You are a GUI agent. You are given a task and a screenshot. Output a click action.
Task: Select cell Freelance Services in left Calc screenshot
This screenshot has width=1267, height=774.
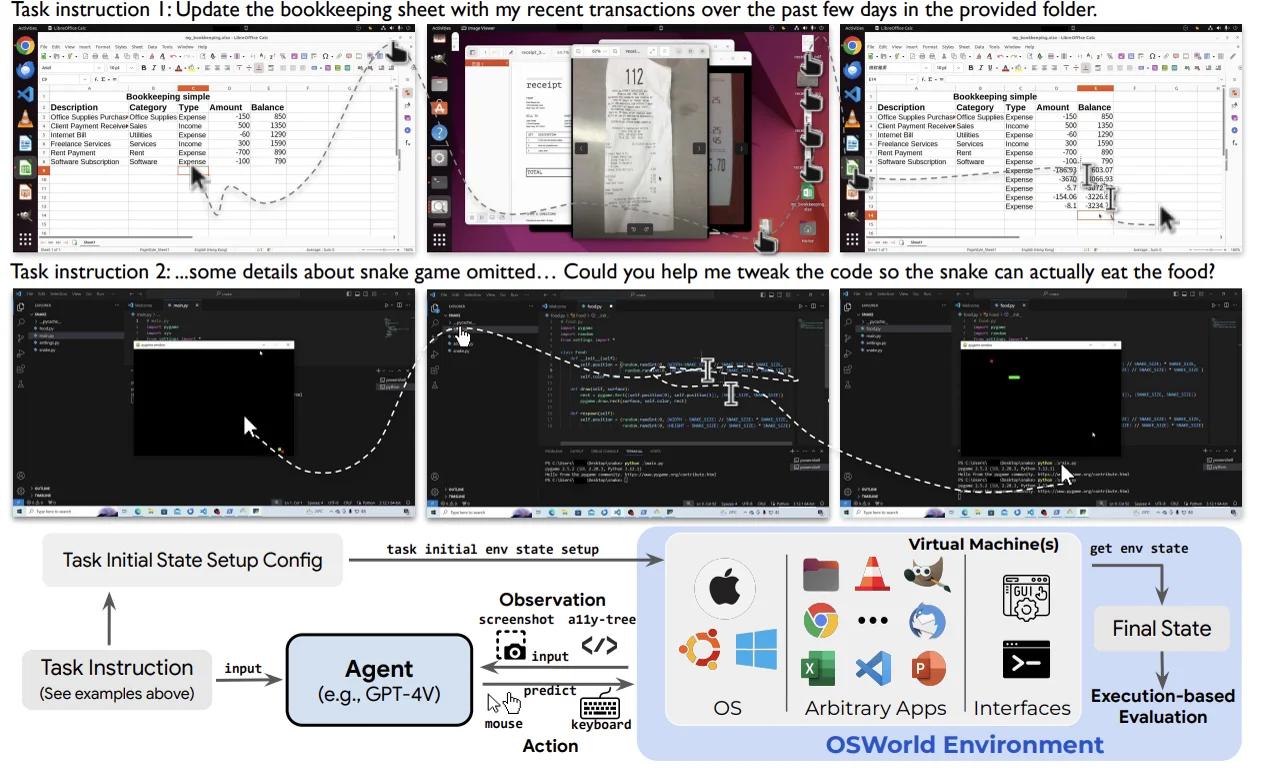pos(89,144)
